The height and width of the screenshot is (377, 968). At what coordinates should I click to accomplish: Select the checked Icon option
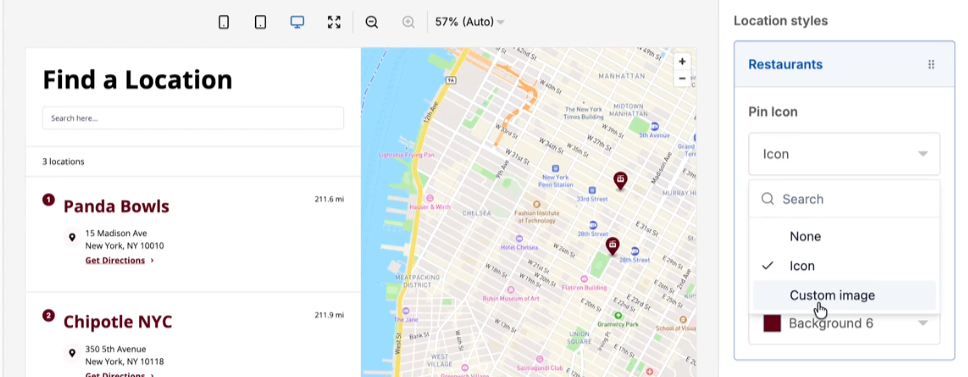click(844, 266)
